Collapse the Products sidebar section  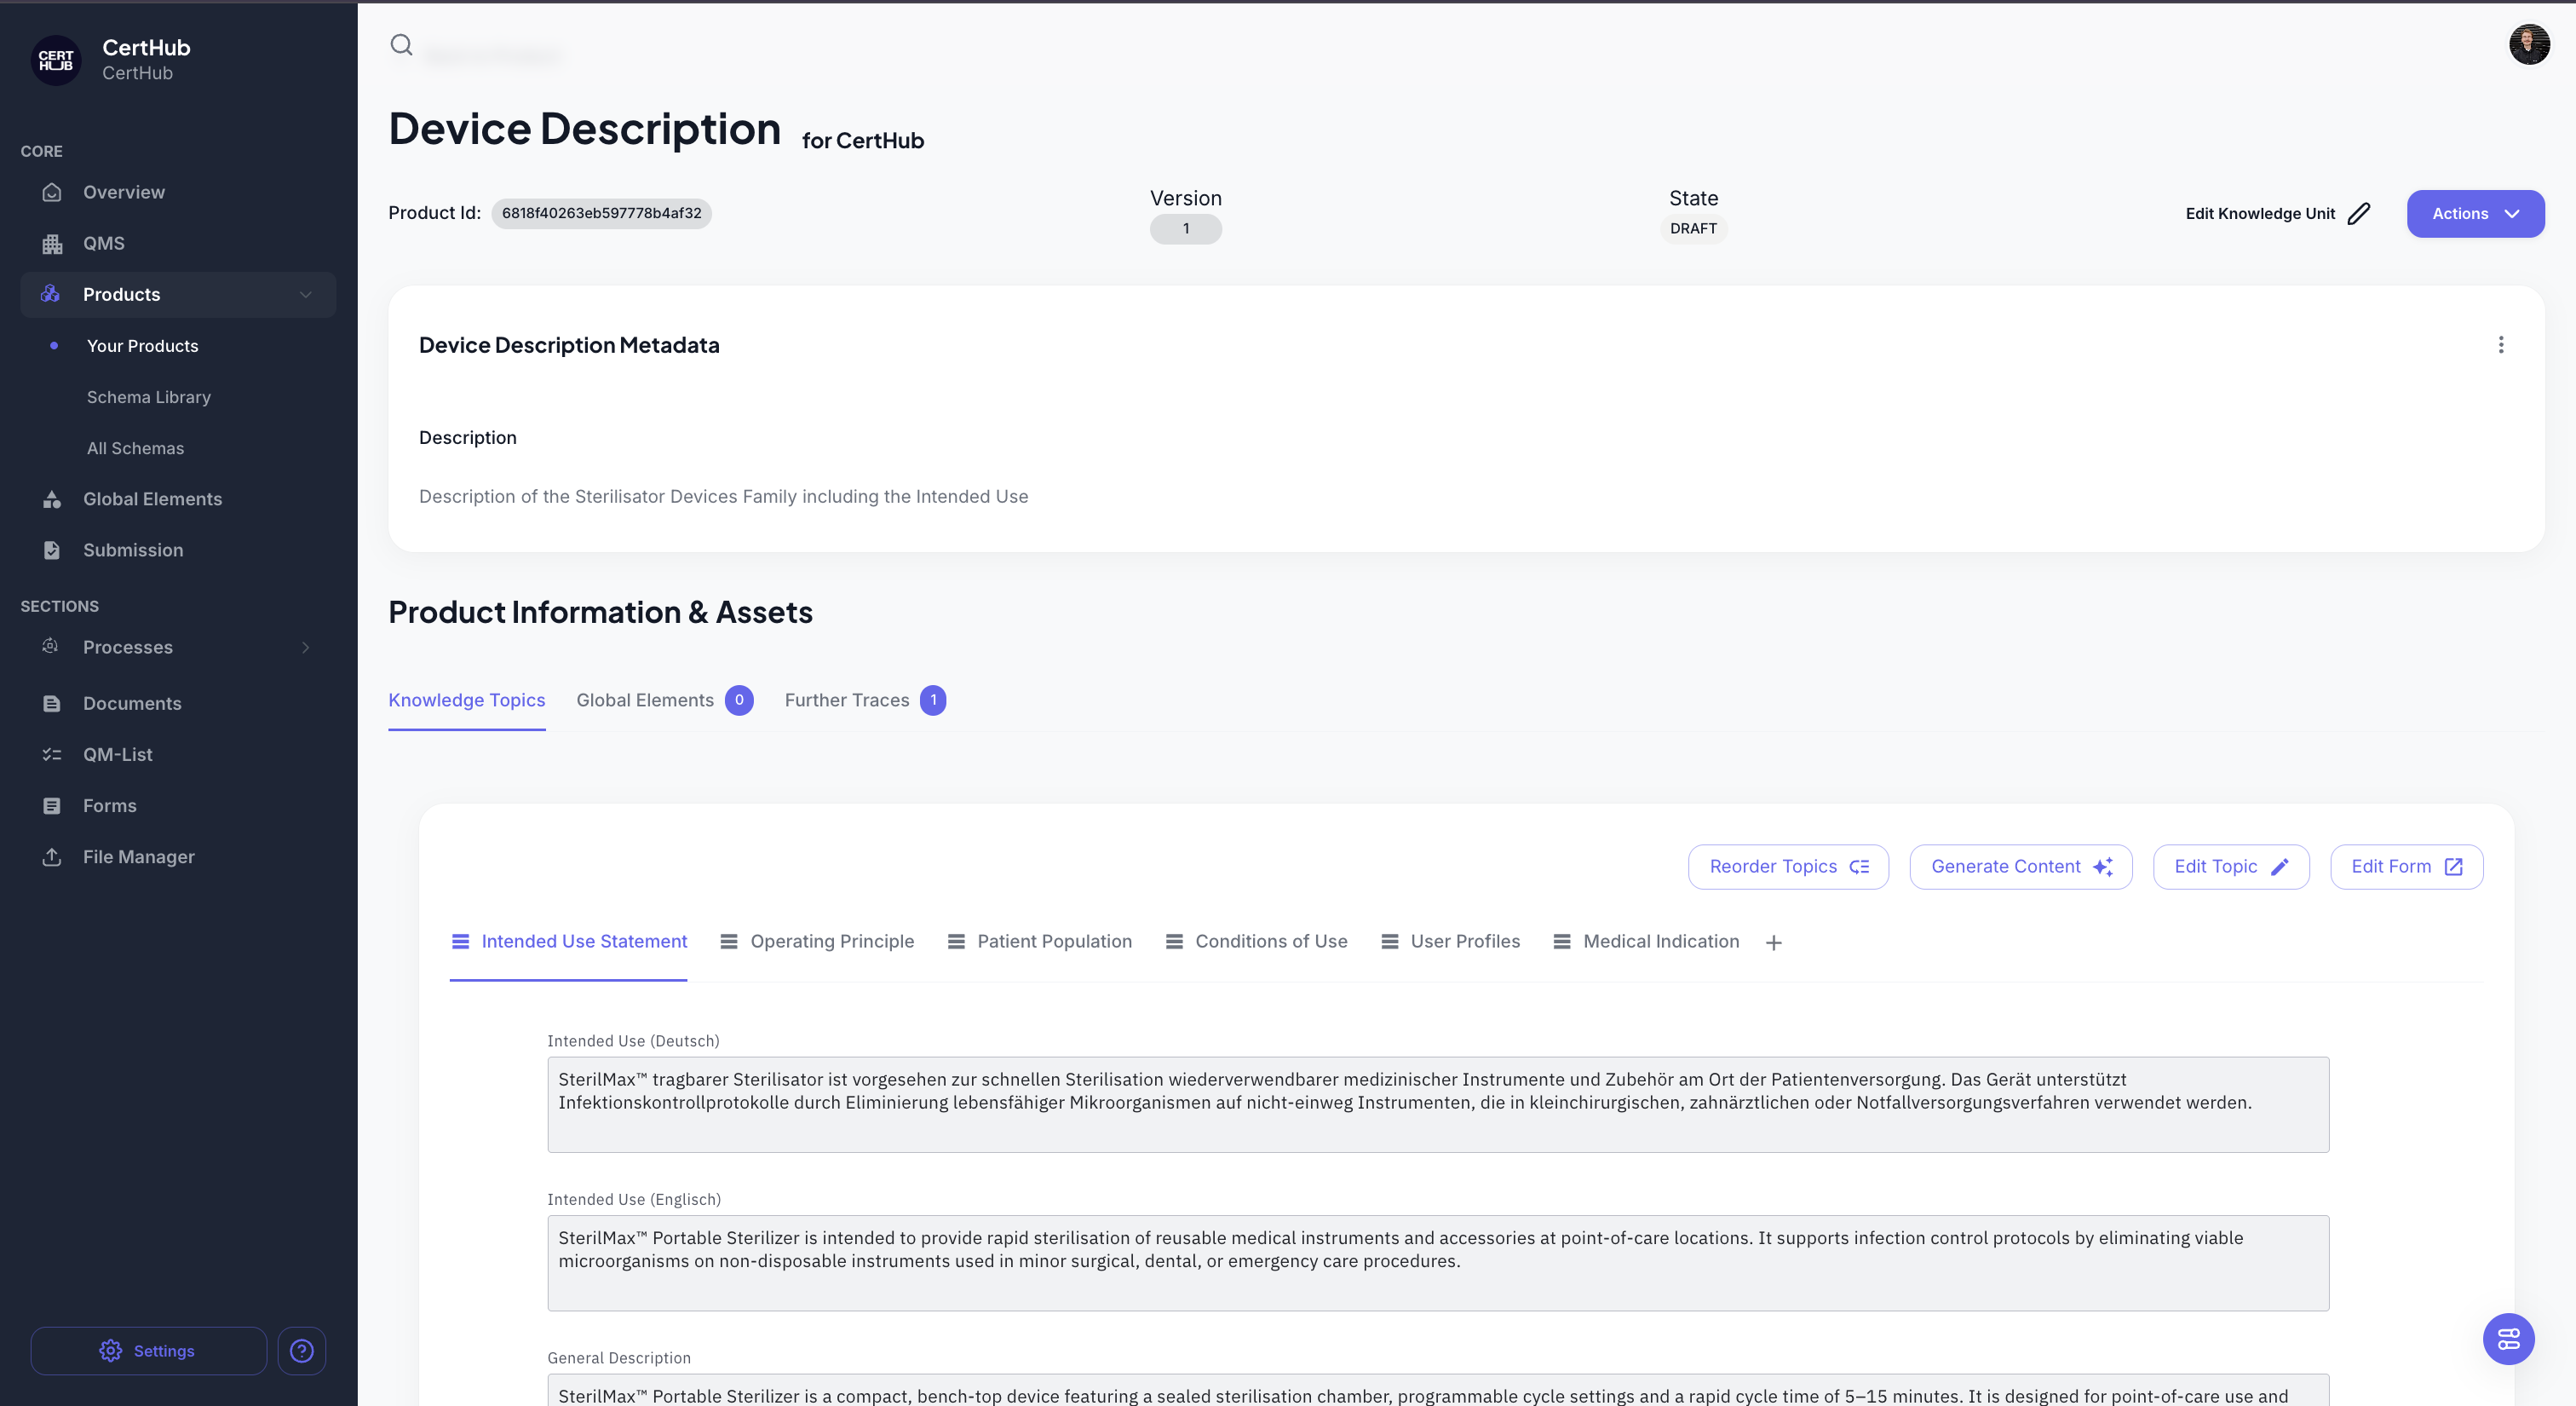305,295
